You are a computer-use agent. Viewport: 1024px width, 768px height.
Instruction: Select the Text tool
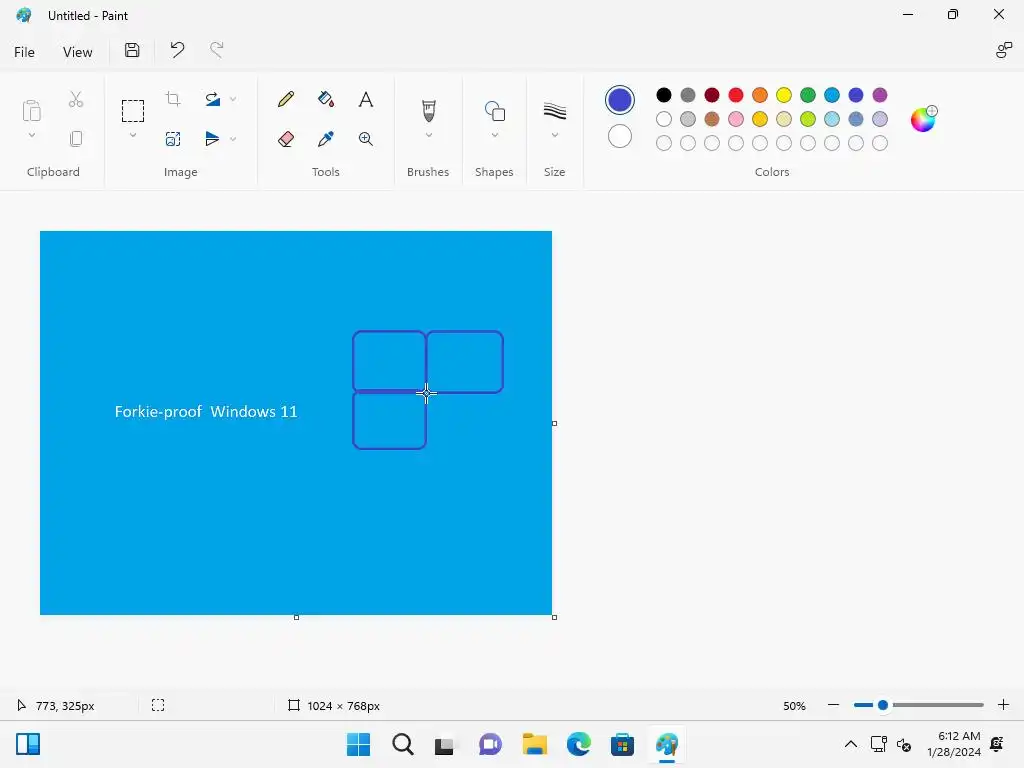(x=366, y=99)
